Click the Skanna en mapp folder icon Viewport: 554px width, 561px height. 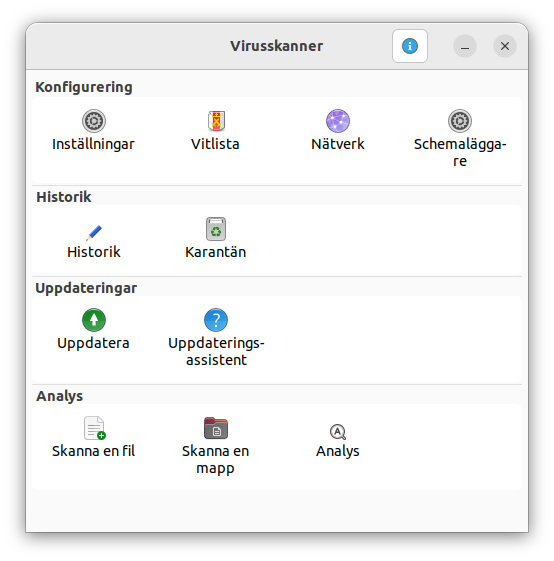(216, 428)
